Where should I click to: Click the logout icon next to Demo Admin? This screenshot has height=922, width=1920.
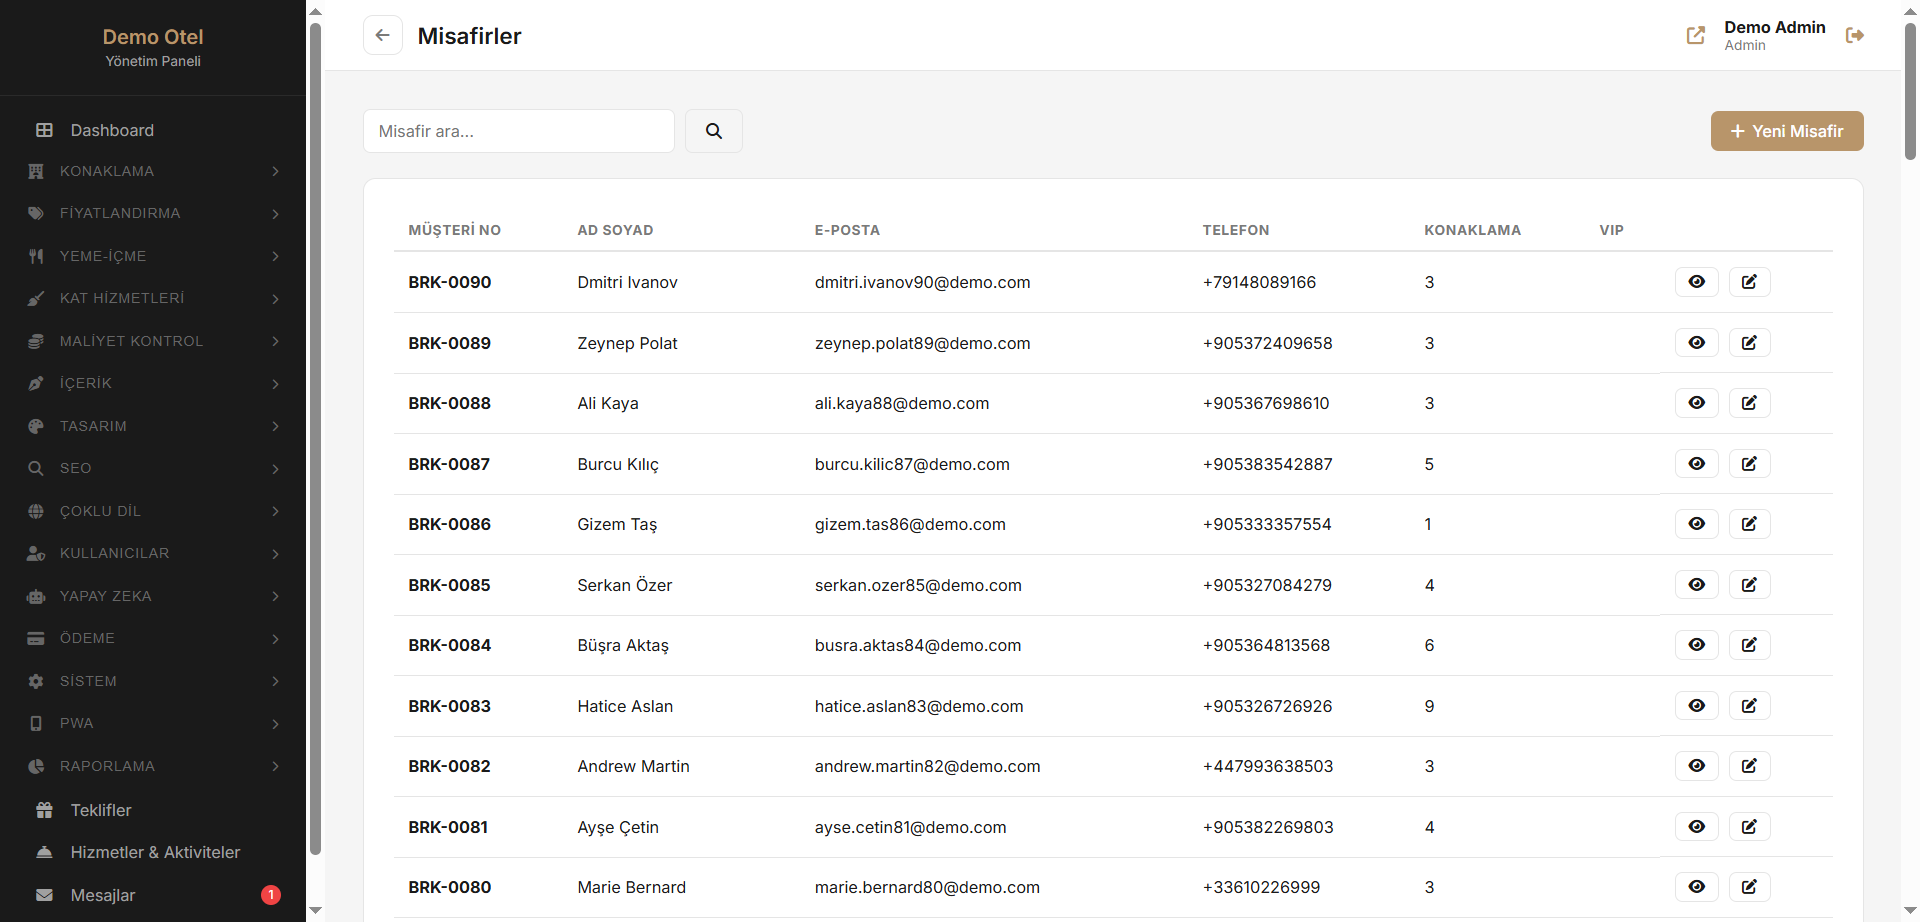tap(1854, 35)
